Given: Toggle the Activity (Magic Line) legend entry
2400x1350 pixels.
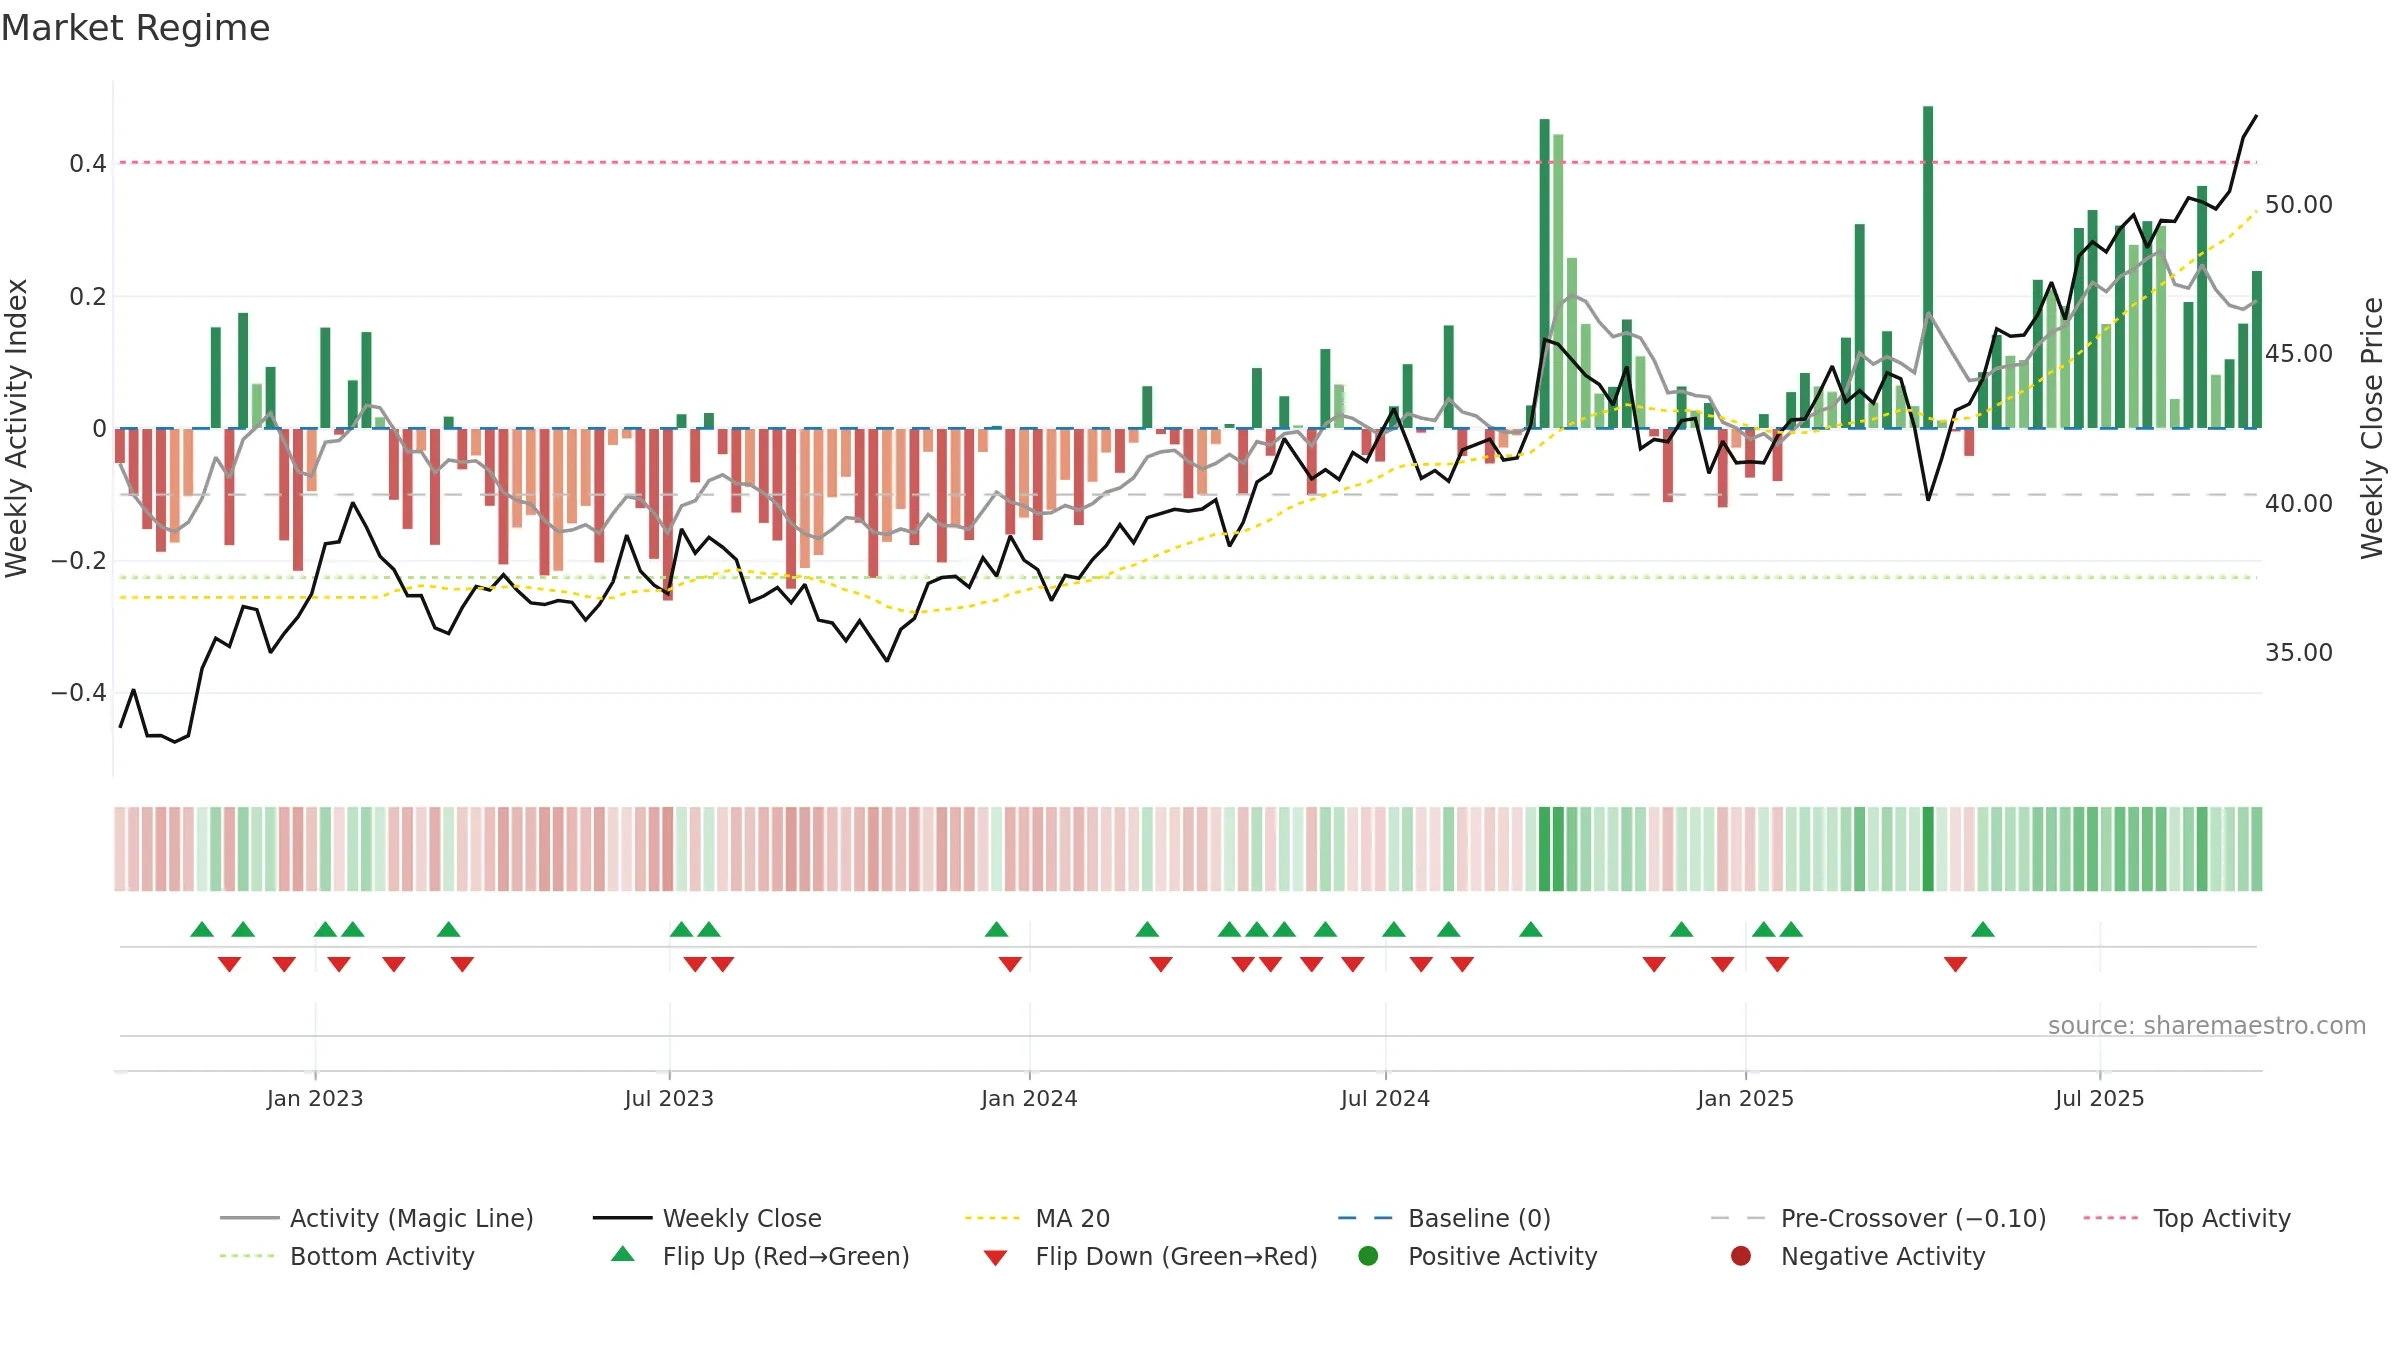Looking at the screenshot, I should 377,1218.
